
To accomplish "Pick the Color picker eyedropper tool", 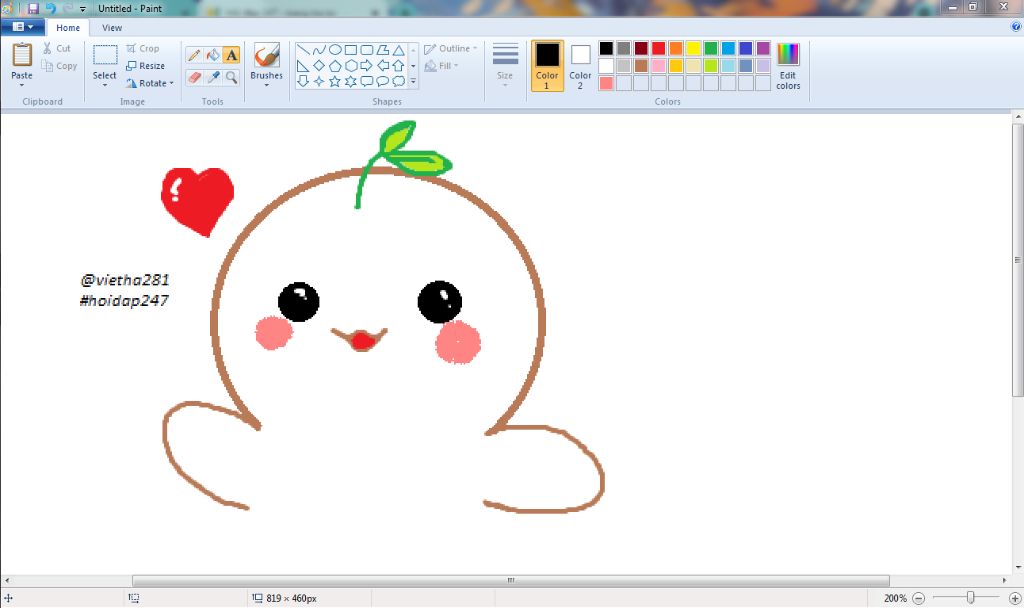I will pyautogui.click(x=213, y=77).
